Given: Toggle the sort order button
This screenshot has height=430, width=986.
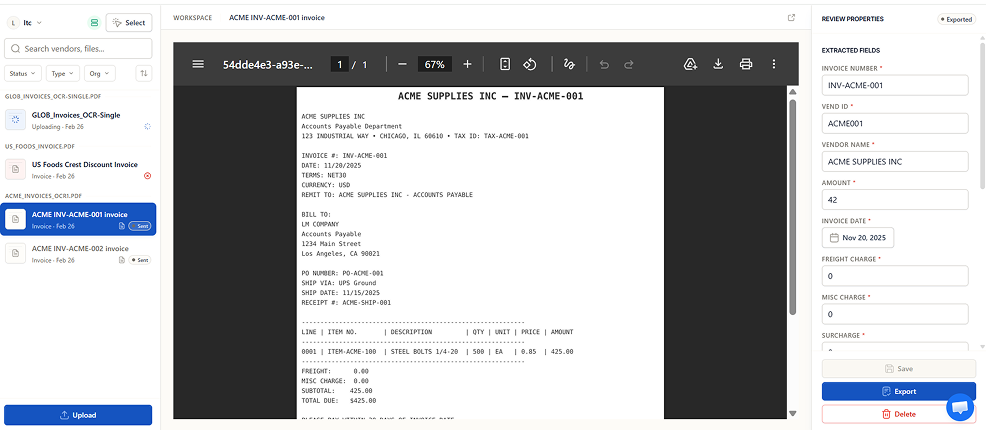Looking at the screenshot, I should 143,73.
